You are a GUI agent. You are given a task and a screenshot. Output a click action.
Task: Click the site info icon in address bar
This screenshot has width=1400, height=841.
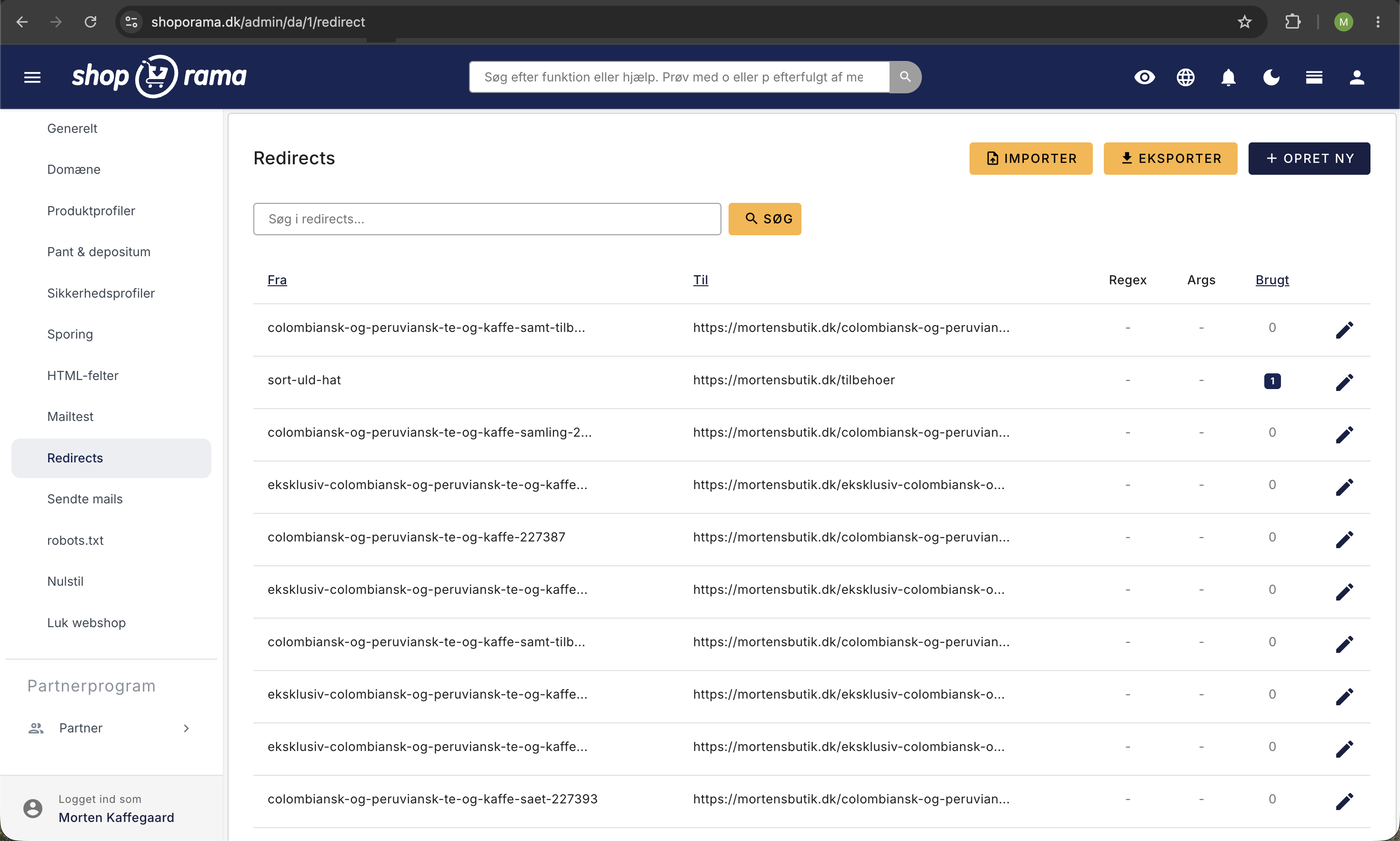tap(132, 21)
